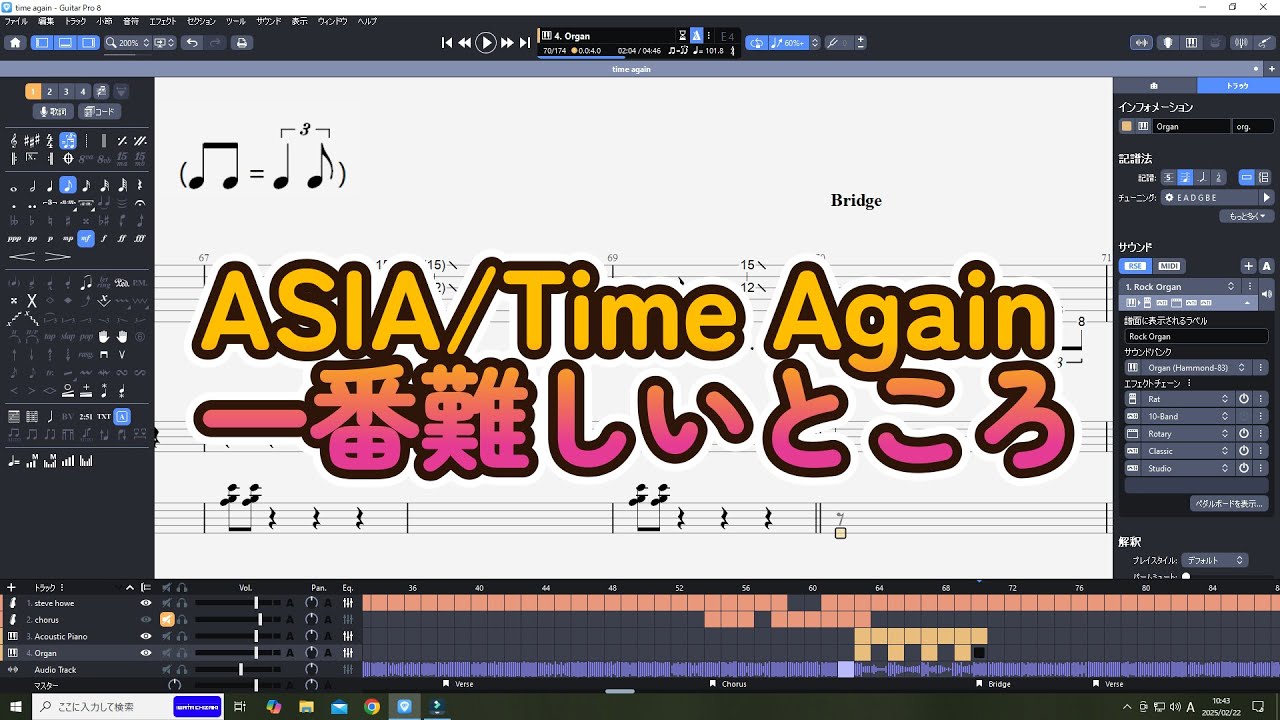Add a new track with plus icon

[11, 587]
